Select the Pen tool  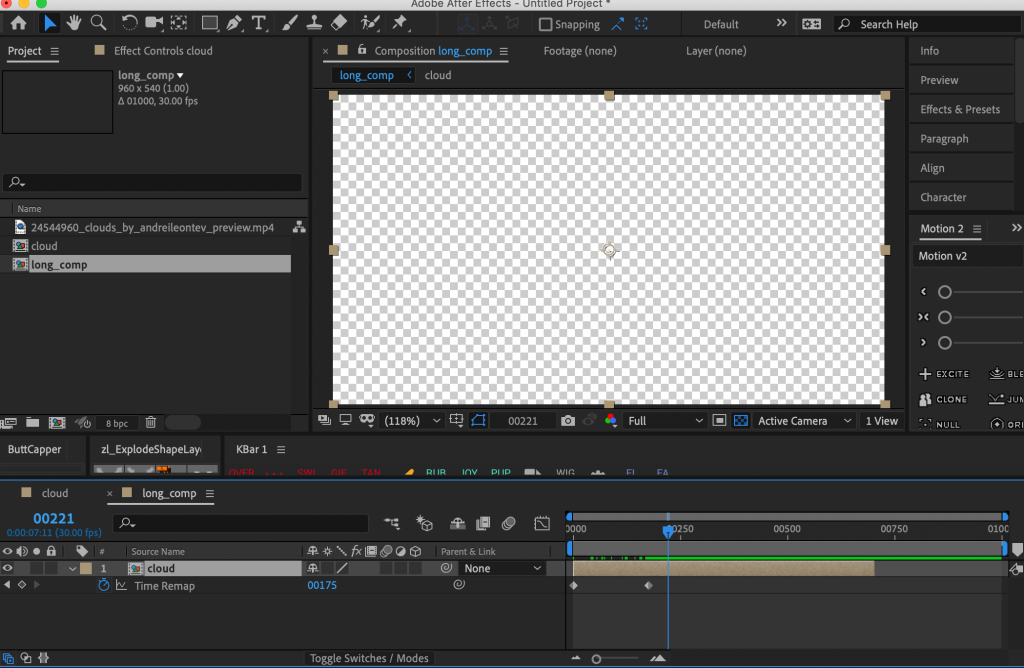click(x=234, y=23)
